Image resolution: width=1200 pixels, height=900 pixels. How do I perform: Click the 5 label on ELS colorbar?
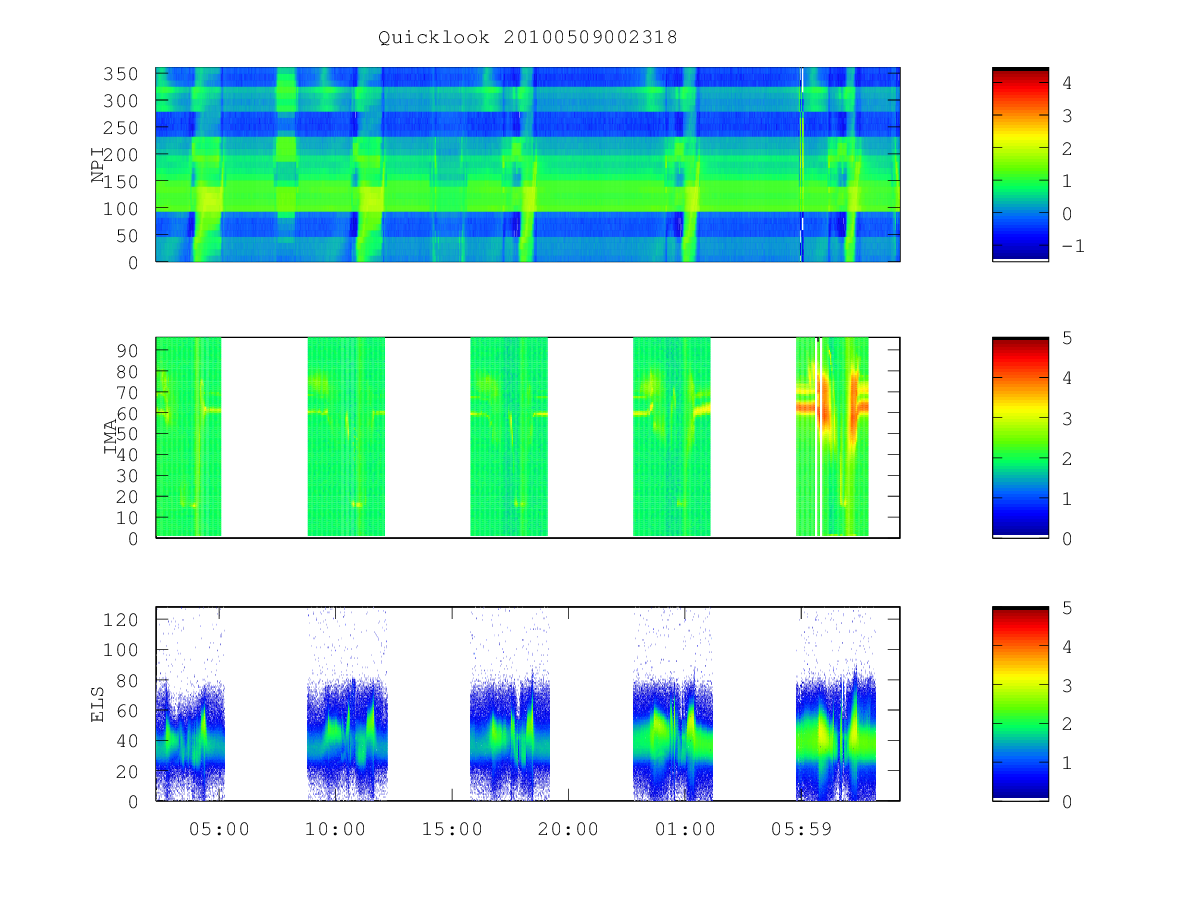coord(1067,608)
